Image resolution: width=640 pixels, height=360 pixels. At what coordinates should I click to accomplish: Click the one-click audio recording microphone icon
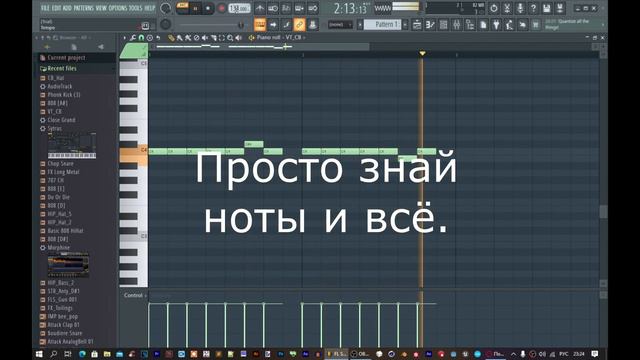point(520,8)
